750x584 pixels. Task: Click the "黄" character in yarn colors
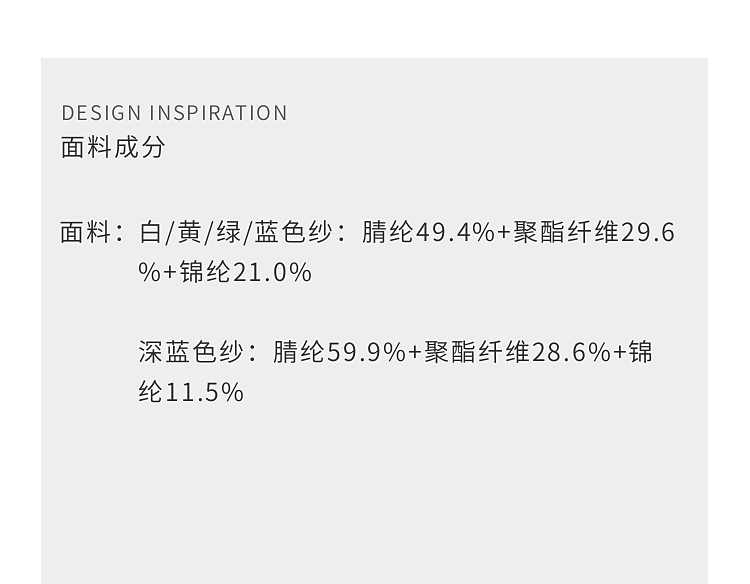pos(189,233)
